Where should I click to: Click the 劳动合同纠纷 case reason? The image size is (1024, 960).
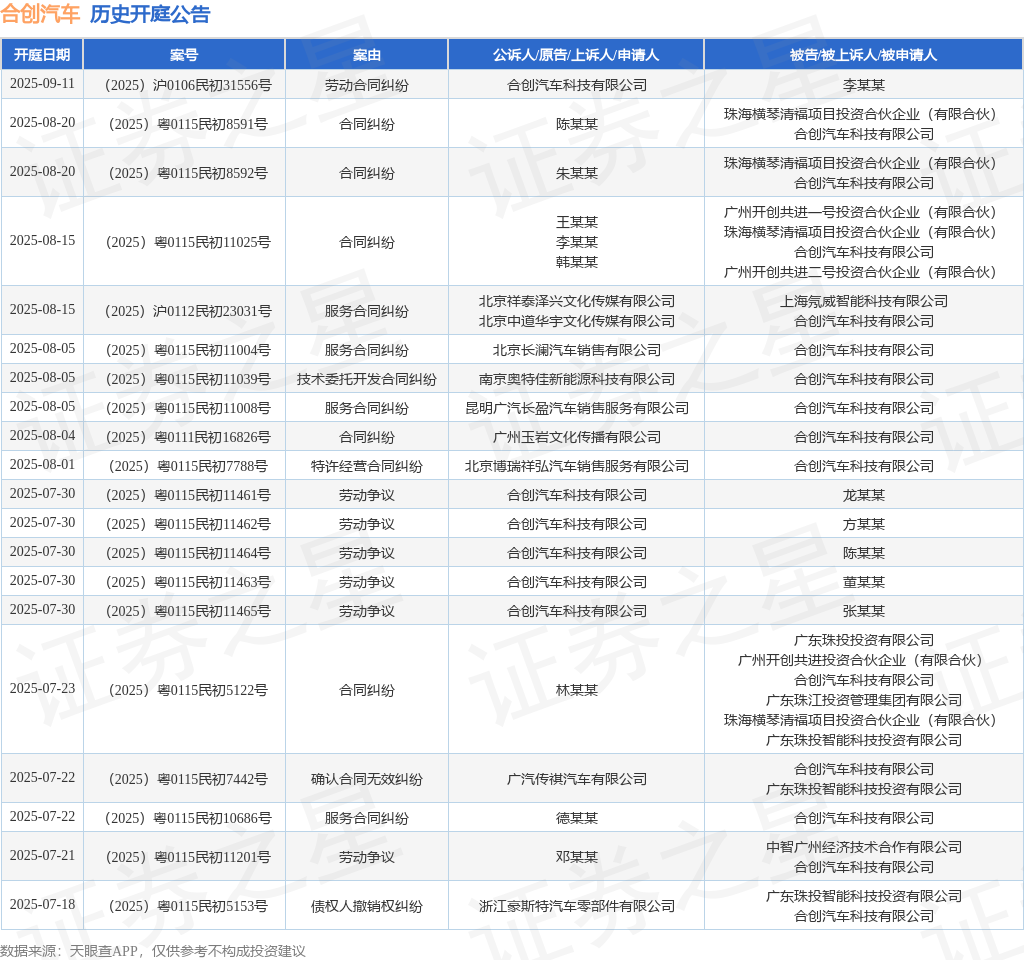pos(366,86)
